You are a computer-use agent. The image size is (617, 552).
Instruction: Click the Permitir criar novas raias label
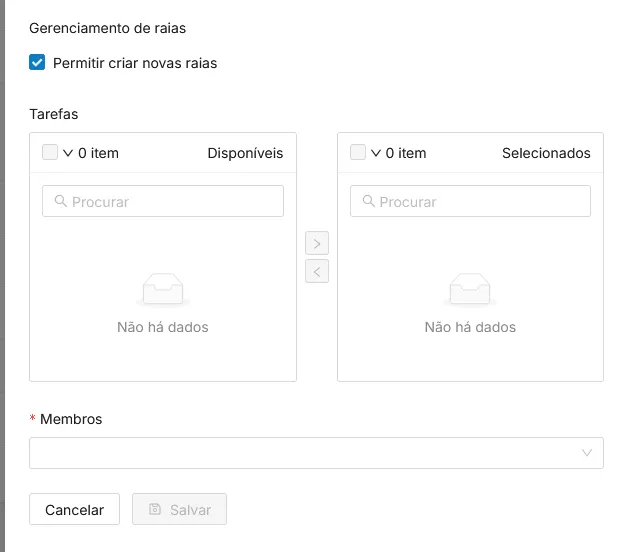[135, 63]
